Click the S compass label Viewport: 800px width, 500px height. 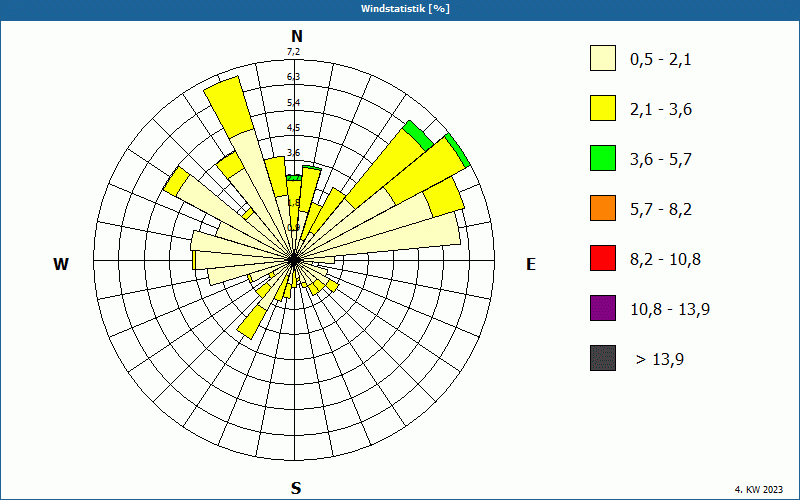coord(296,488)
